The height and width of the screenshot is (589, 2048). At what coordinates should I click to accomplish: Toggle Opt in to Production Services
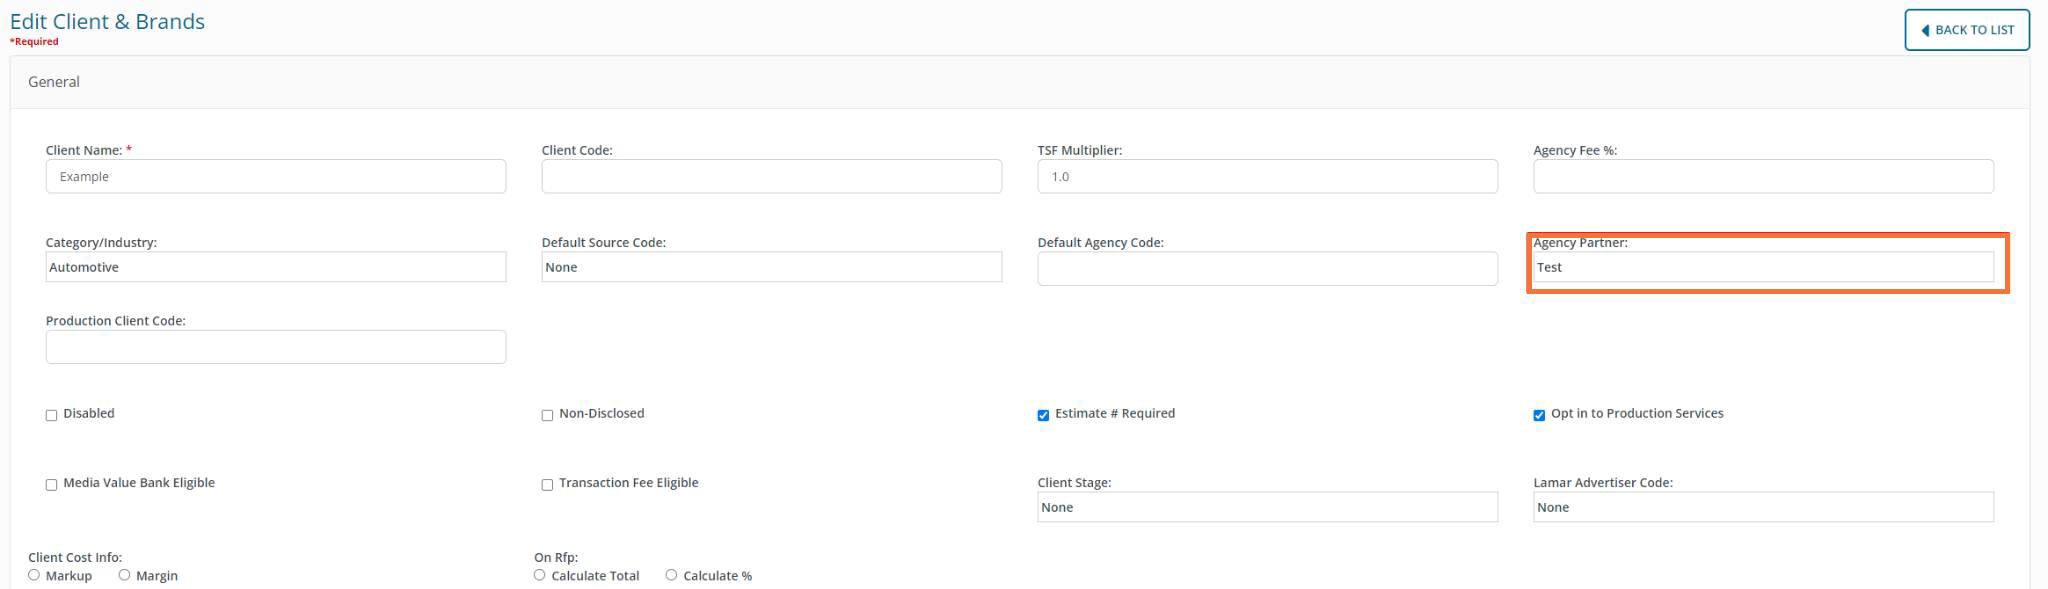click(x=1539, y=415)
